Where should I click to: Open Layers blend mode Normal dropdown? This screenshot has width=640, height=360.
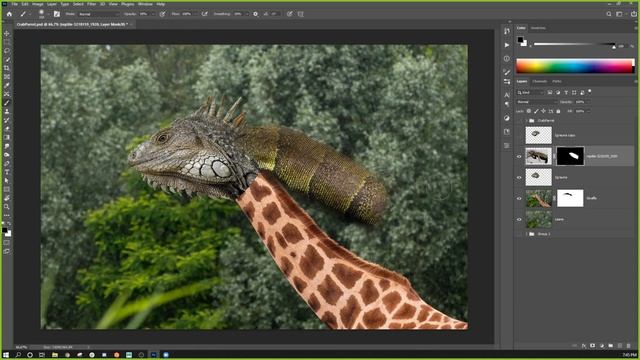[536, 102]
